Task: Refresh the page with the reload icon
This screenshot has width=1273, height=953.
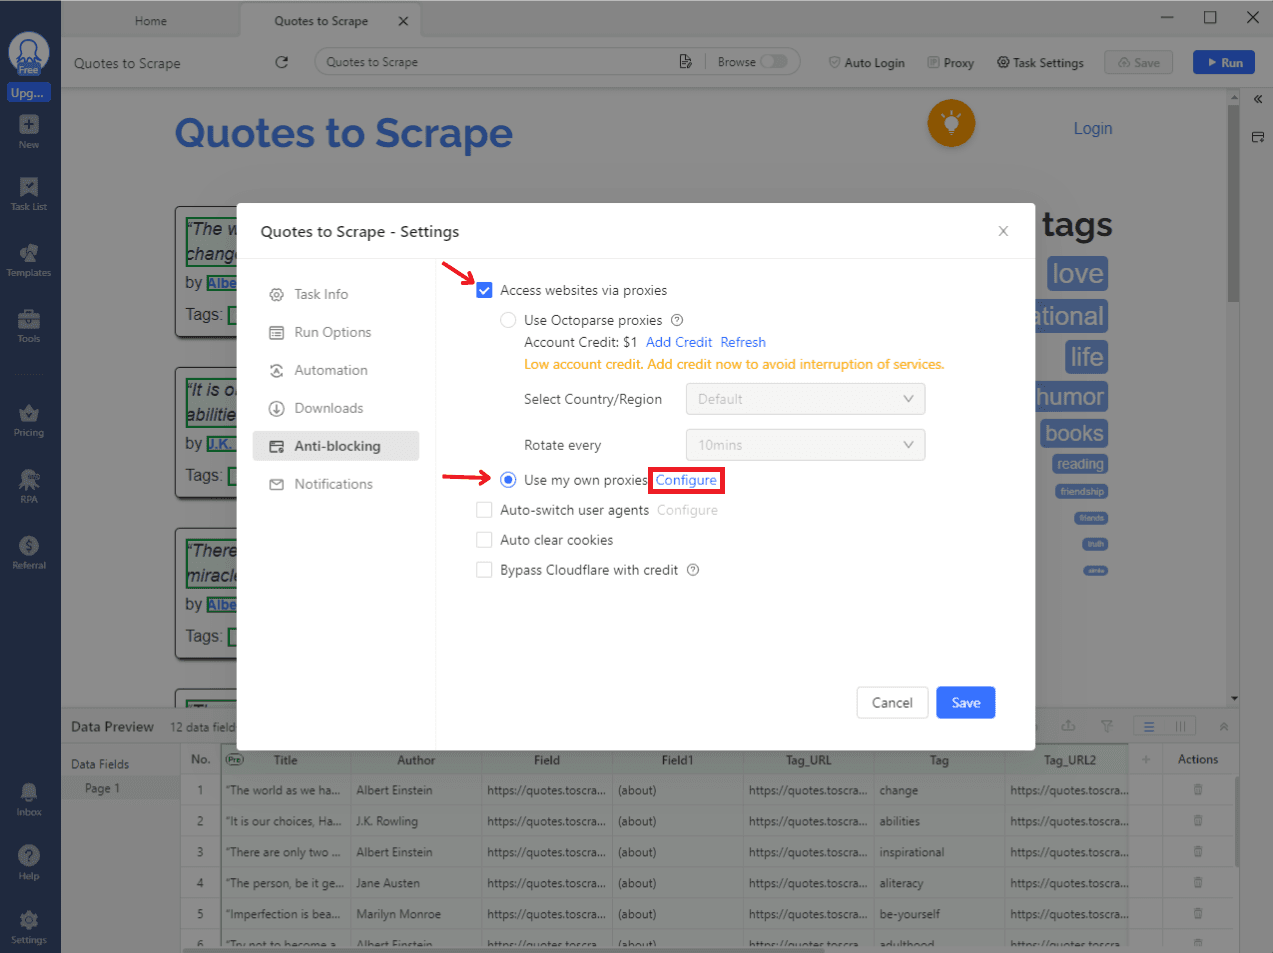Action: (281, 61)
